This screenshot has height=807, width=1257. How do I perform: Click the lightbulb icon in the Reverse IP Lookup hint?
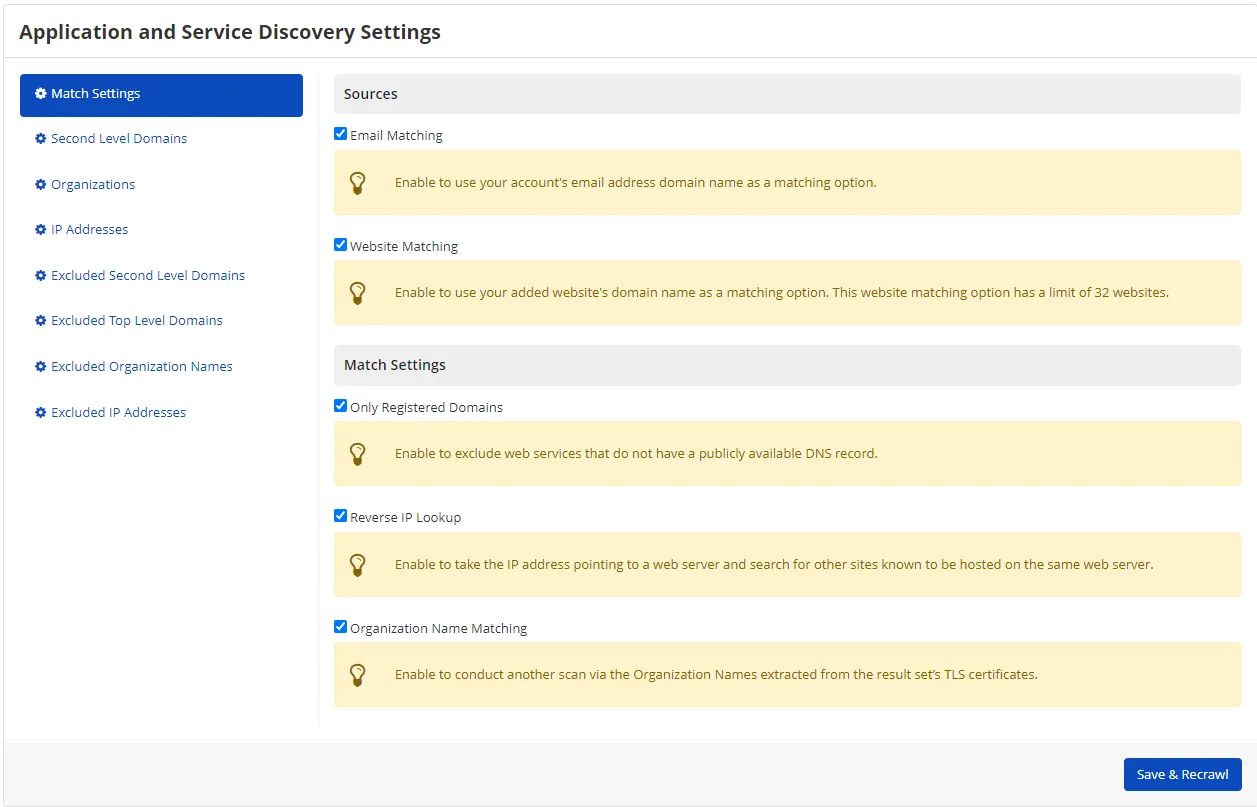358,564
